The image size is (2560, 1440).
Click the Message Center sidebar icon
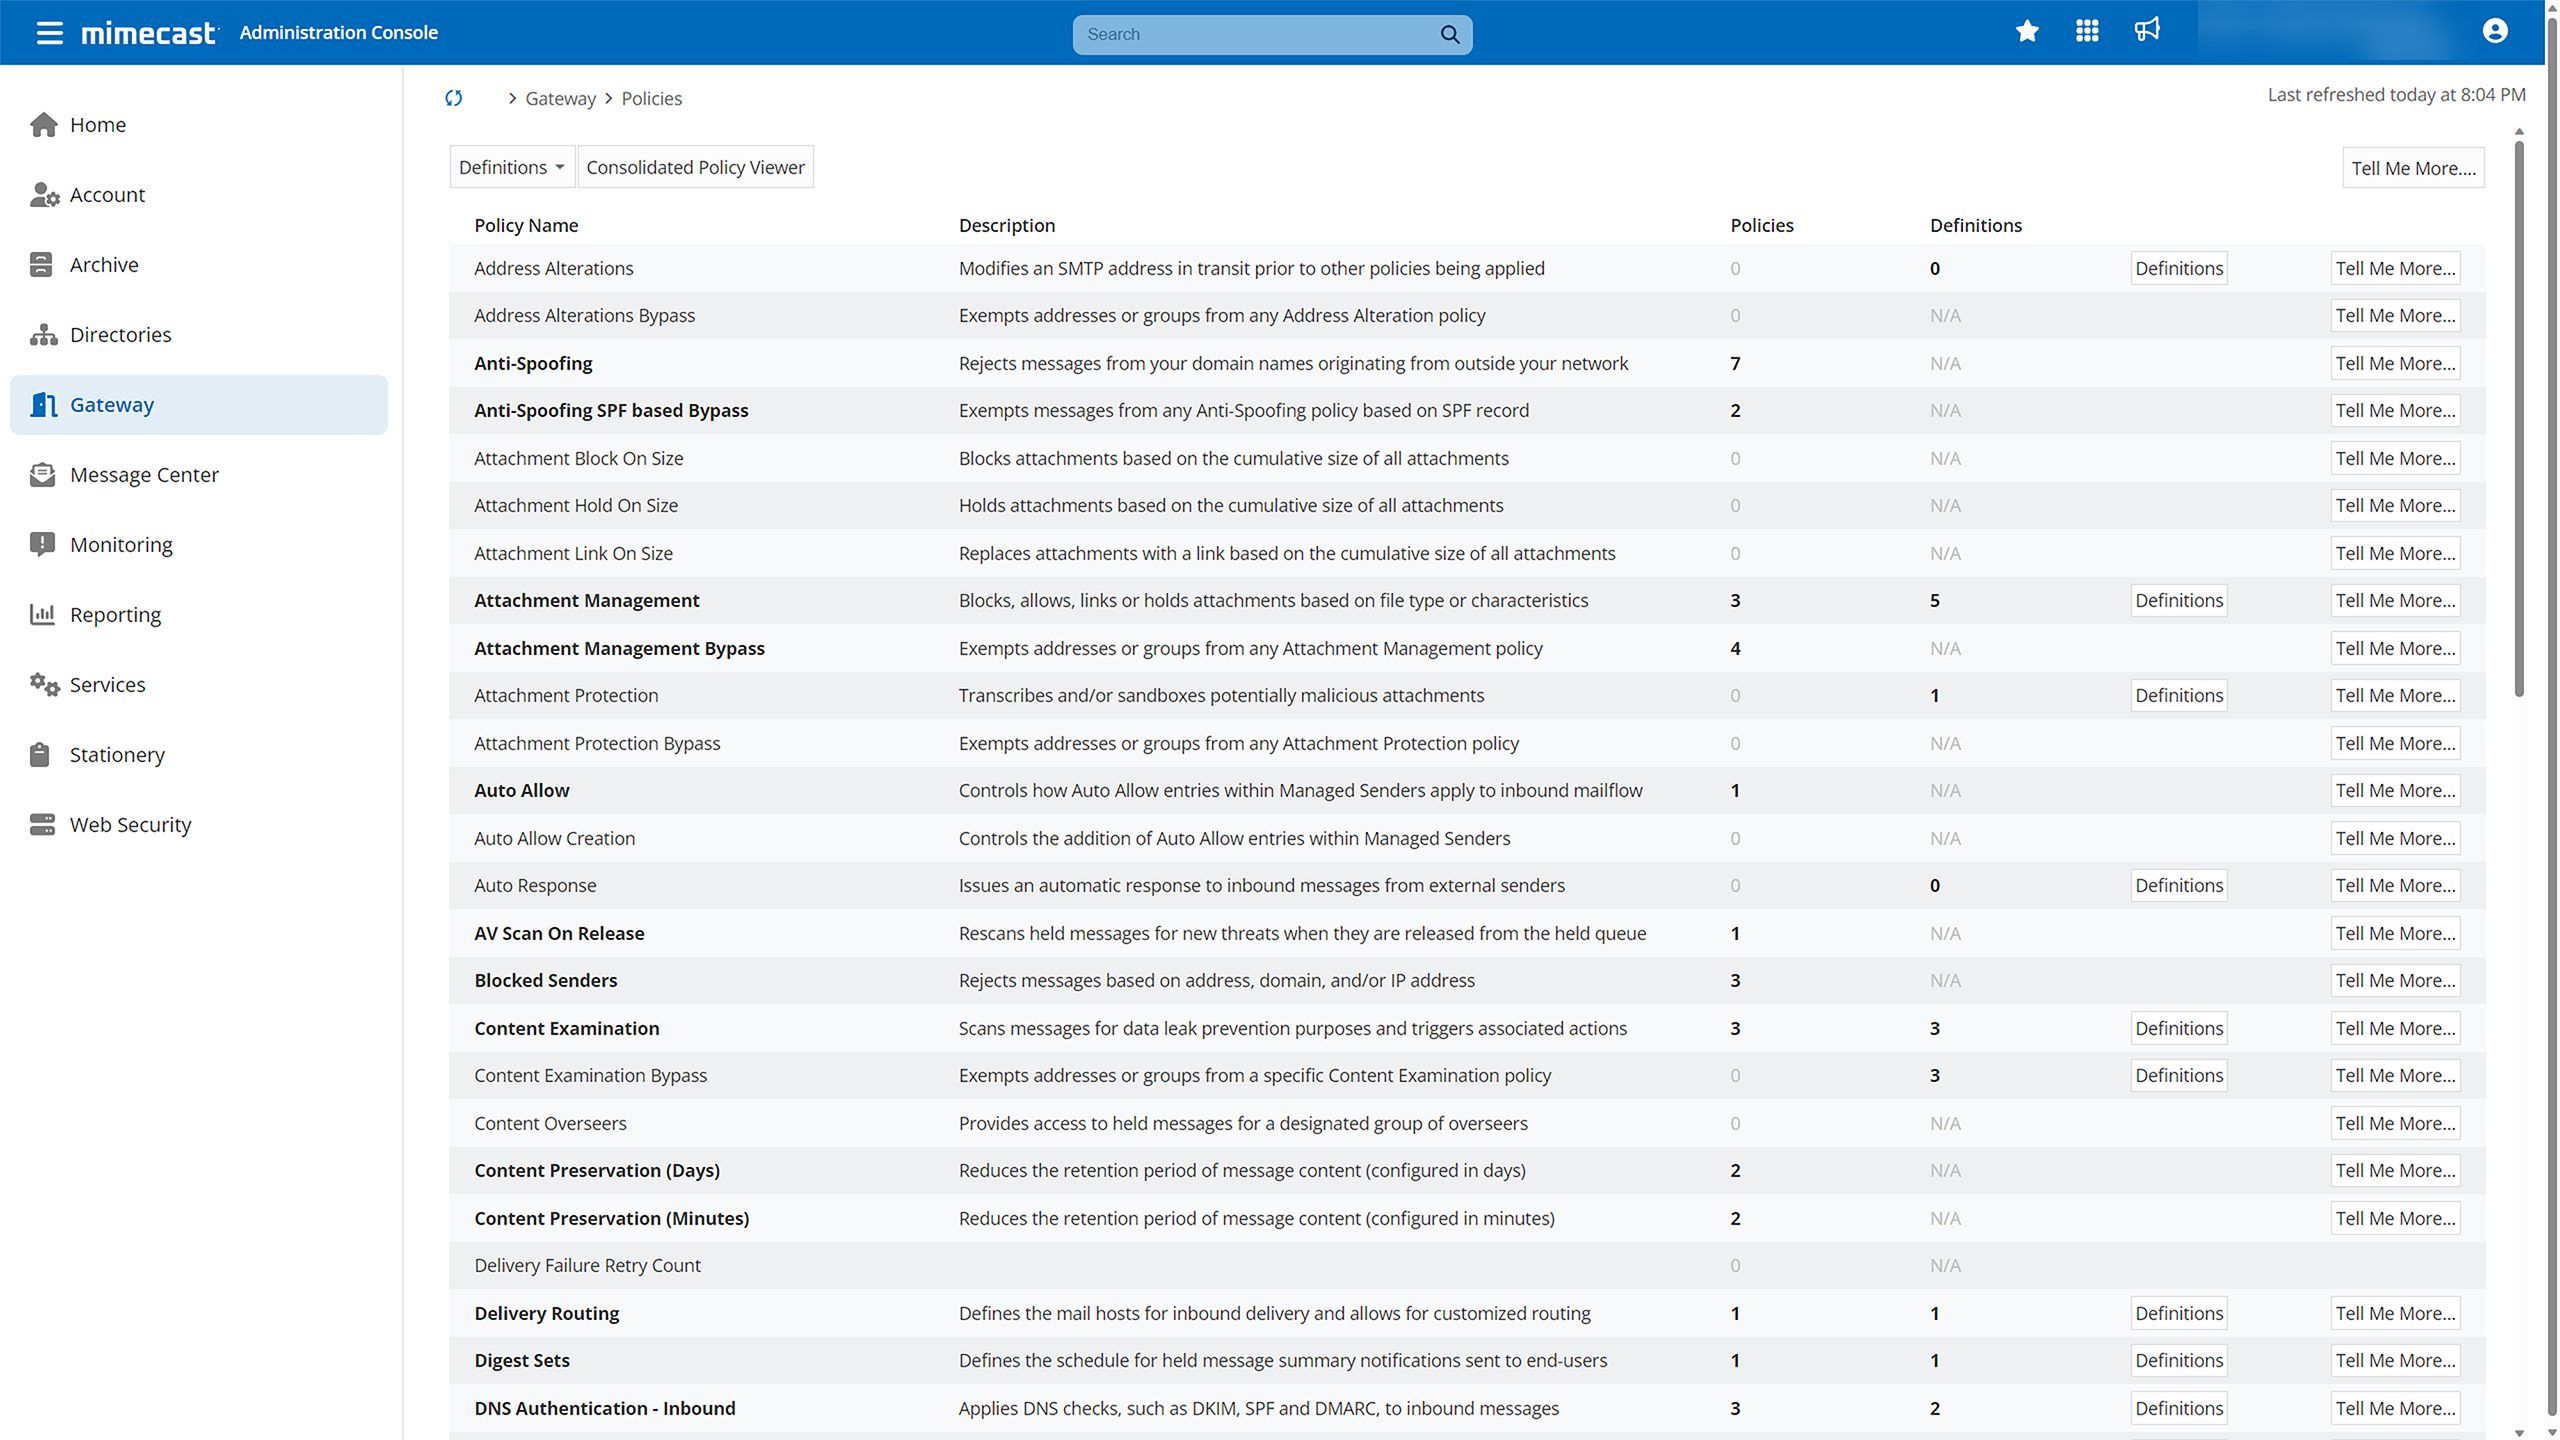click(43, 475)
